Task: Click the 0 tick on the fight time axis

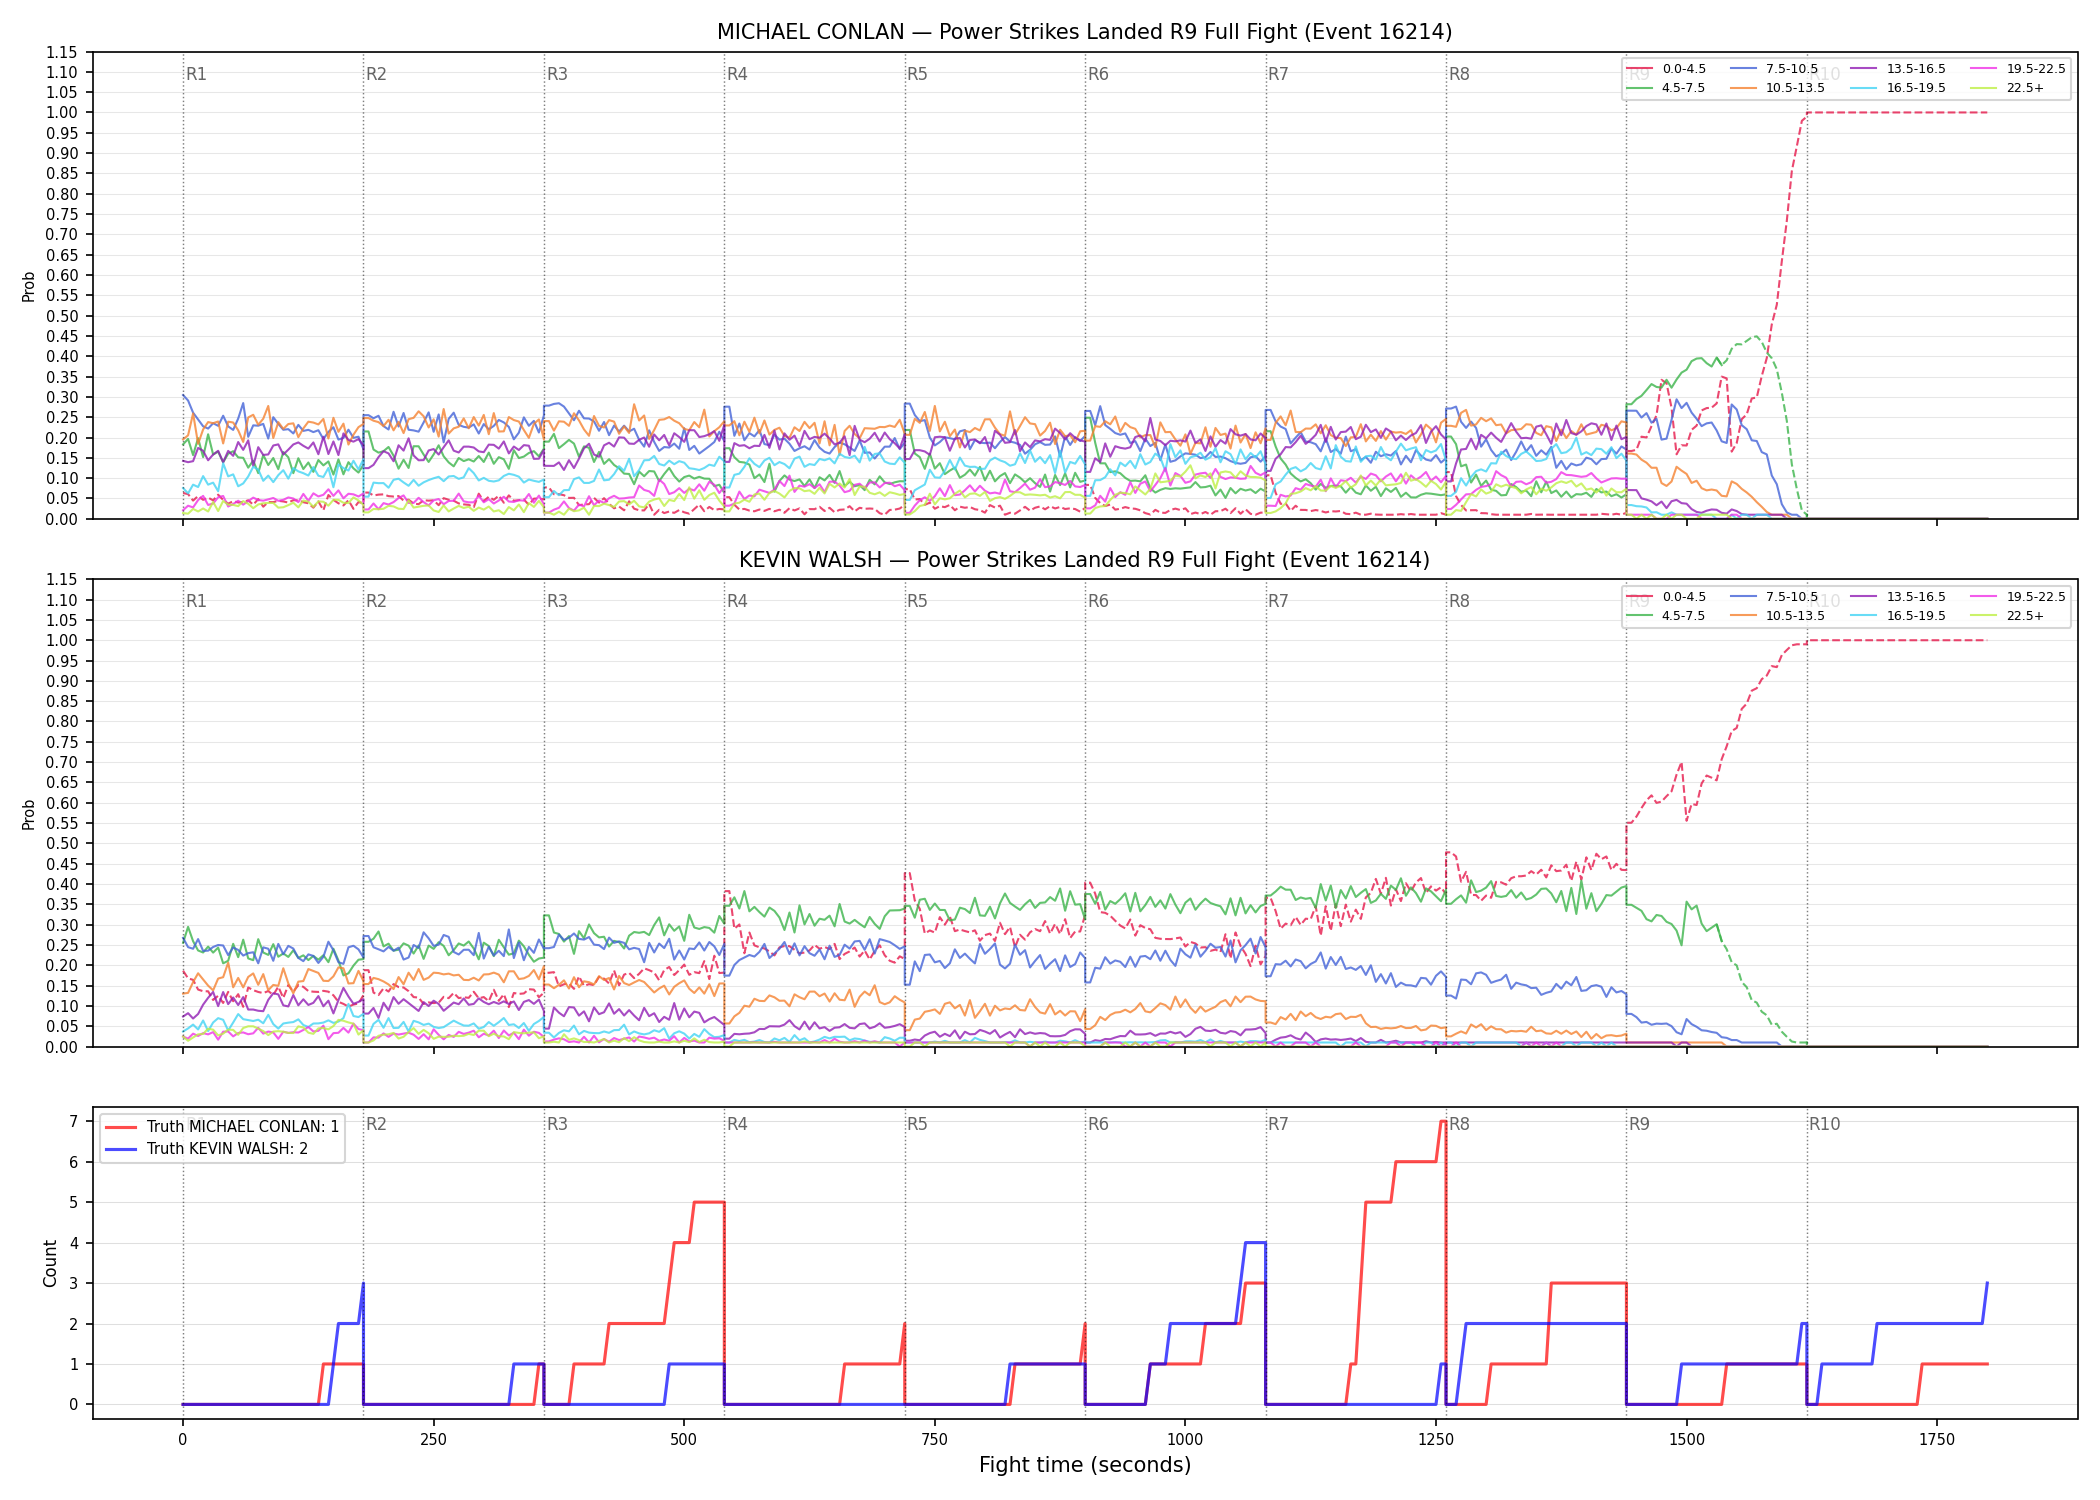Action: click(183, 1439)
